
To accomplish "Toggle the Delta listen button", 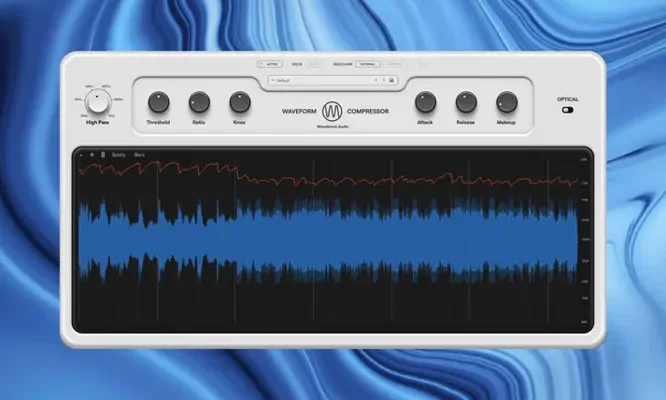I will (314, 64).
